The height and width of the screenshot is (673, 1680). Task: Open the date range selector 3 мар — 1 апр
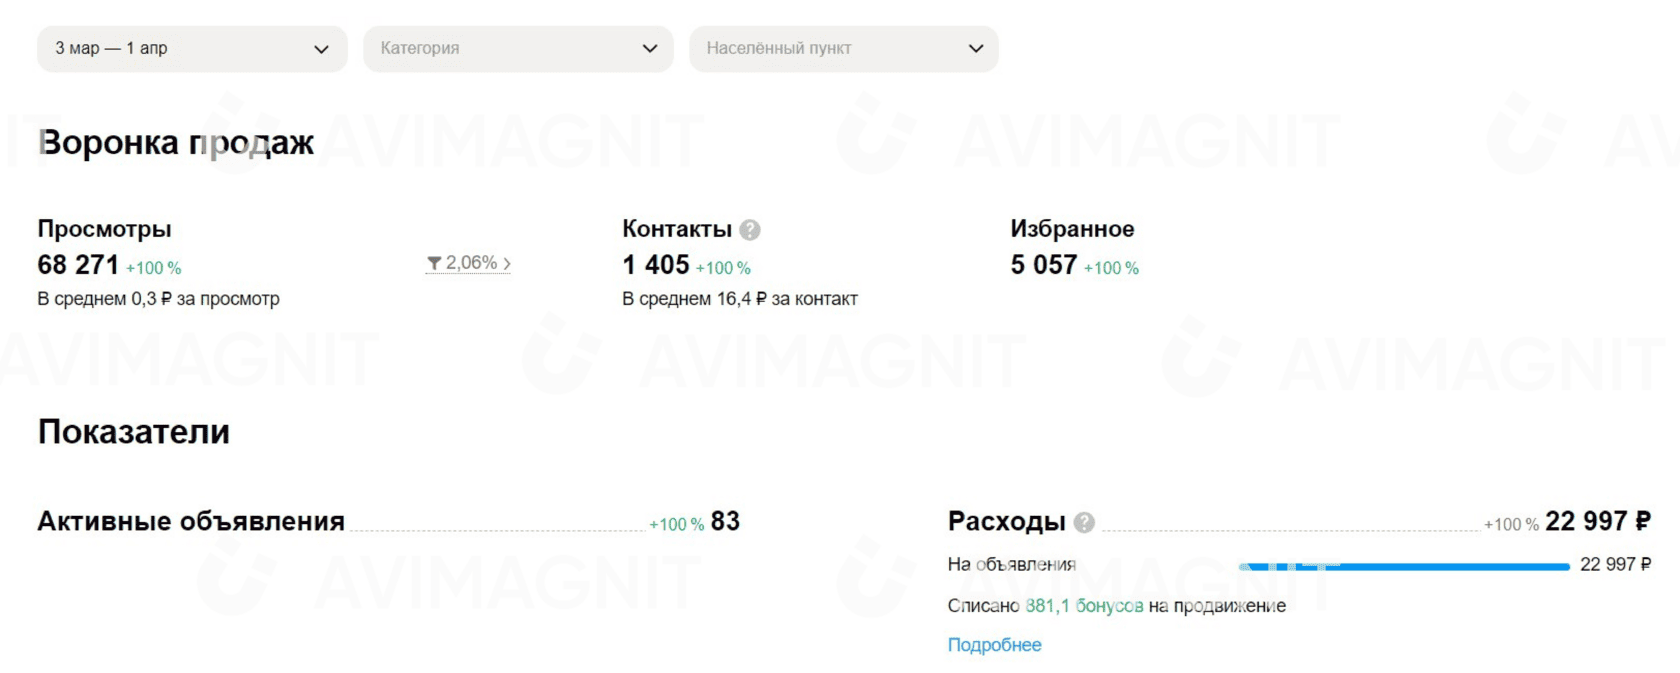(192, 47)
